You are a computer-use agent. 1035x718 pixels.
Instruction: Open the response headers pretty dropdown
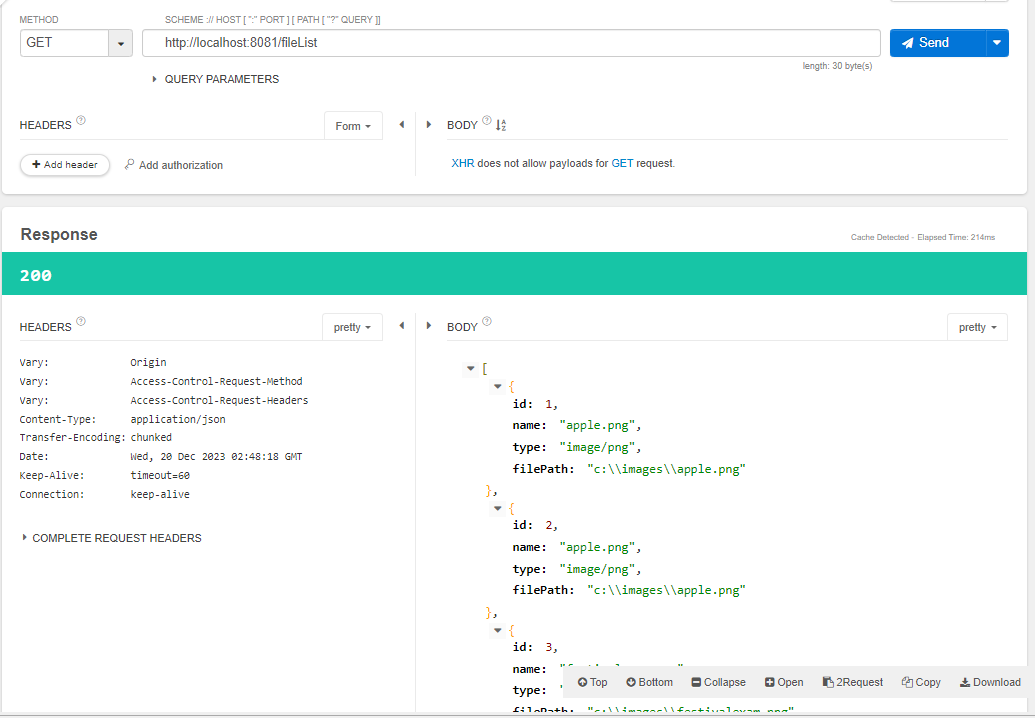pos(352,327)
